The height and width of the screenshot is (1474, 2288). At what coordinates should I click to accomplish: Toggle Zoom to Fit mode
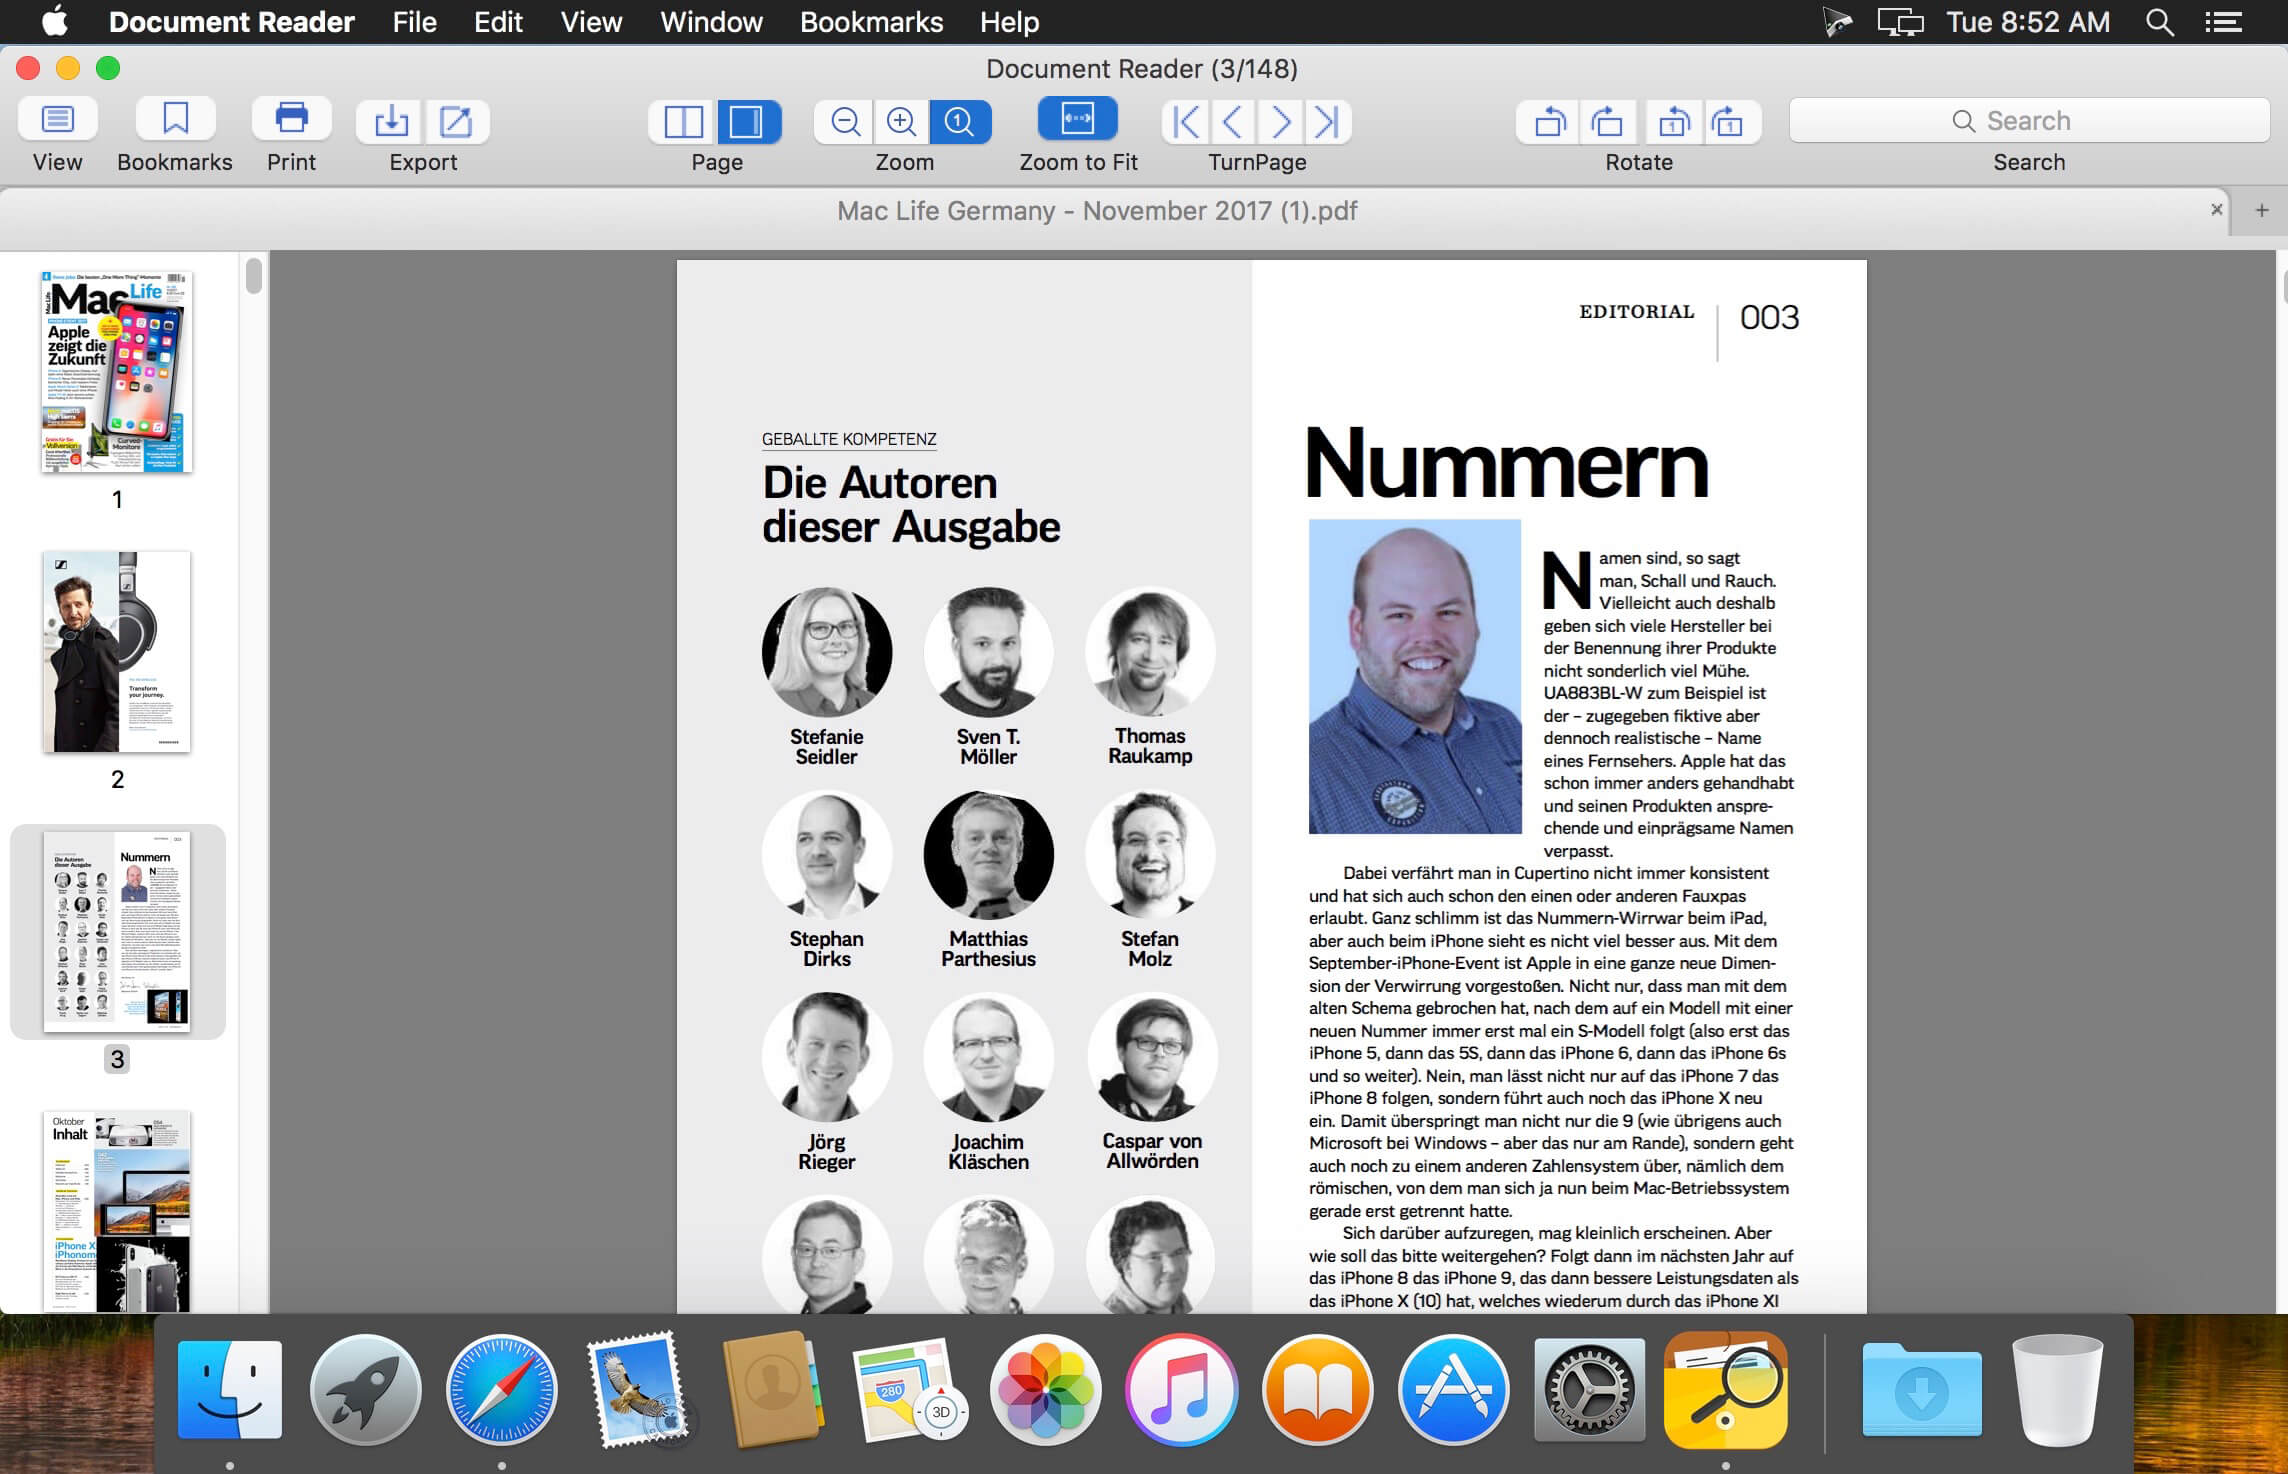tap(1077, 120)
